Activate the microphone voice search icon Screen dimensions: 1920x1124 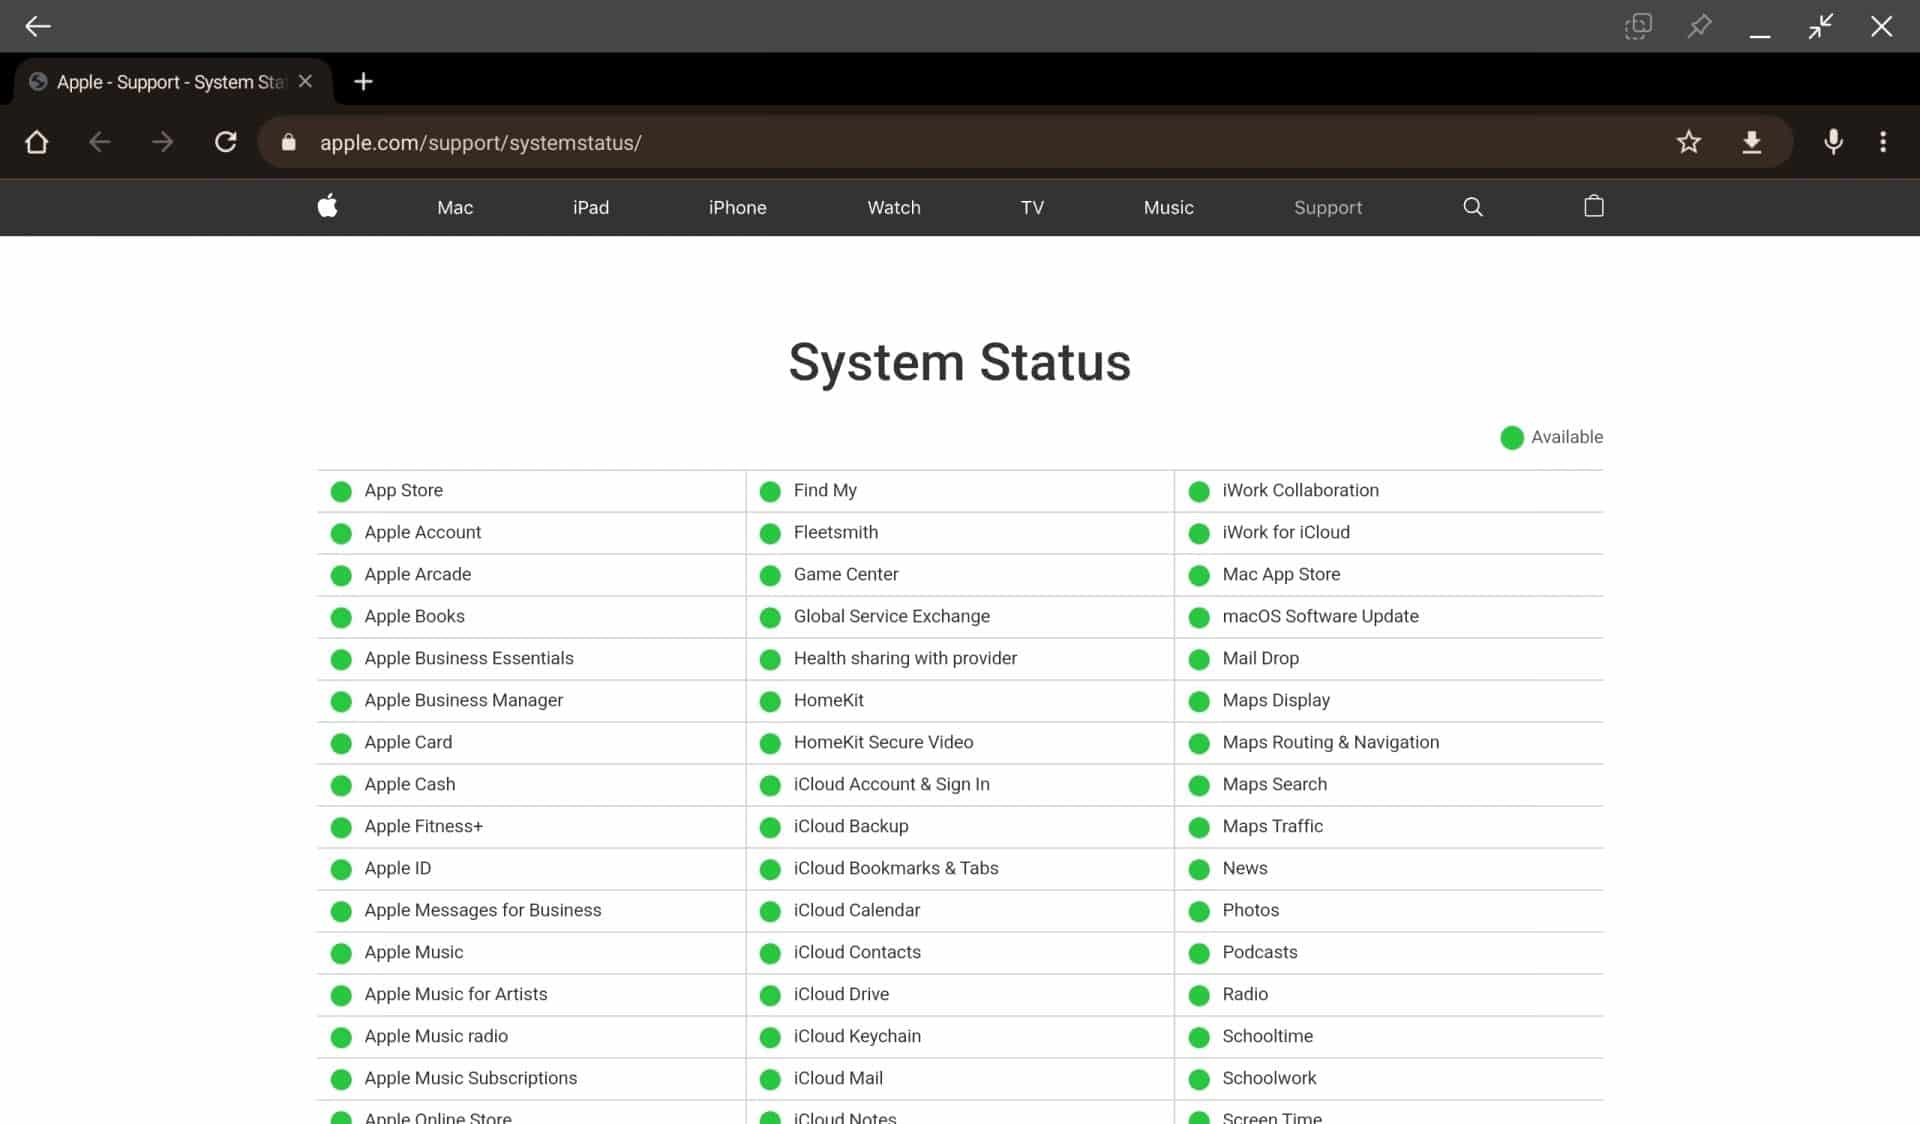click(x=1832, y=142)
